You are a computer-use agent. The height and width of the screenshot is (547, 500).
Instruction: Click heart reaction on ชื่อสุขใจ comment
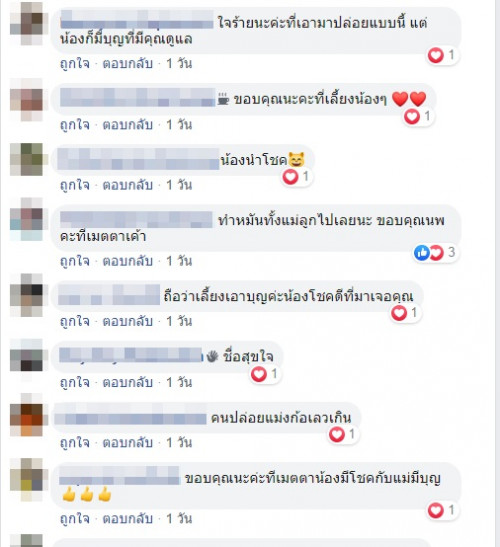tap(266, 374)
